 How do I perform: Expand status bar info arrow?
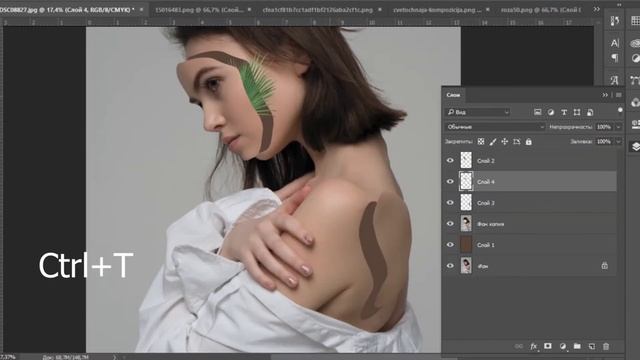(114, 357)
